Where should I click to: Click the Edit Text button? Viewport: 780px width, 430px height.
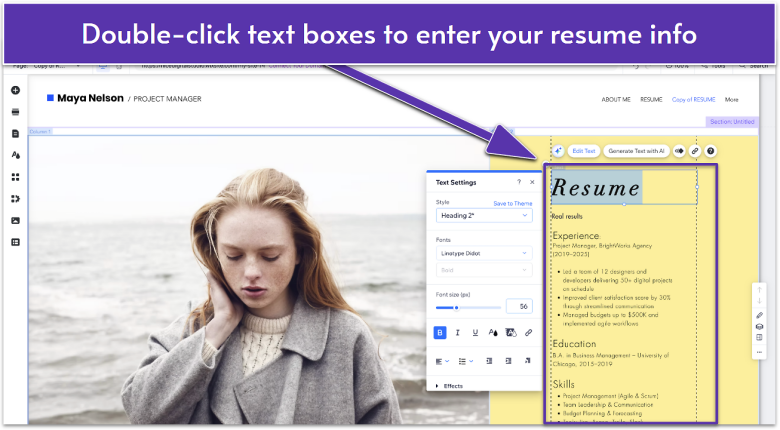(583, 151)
